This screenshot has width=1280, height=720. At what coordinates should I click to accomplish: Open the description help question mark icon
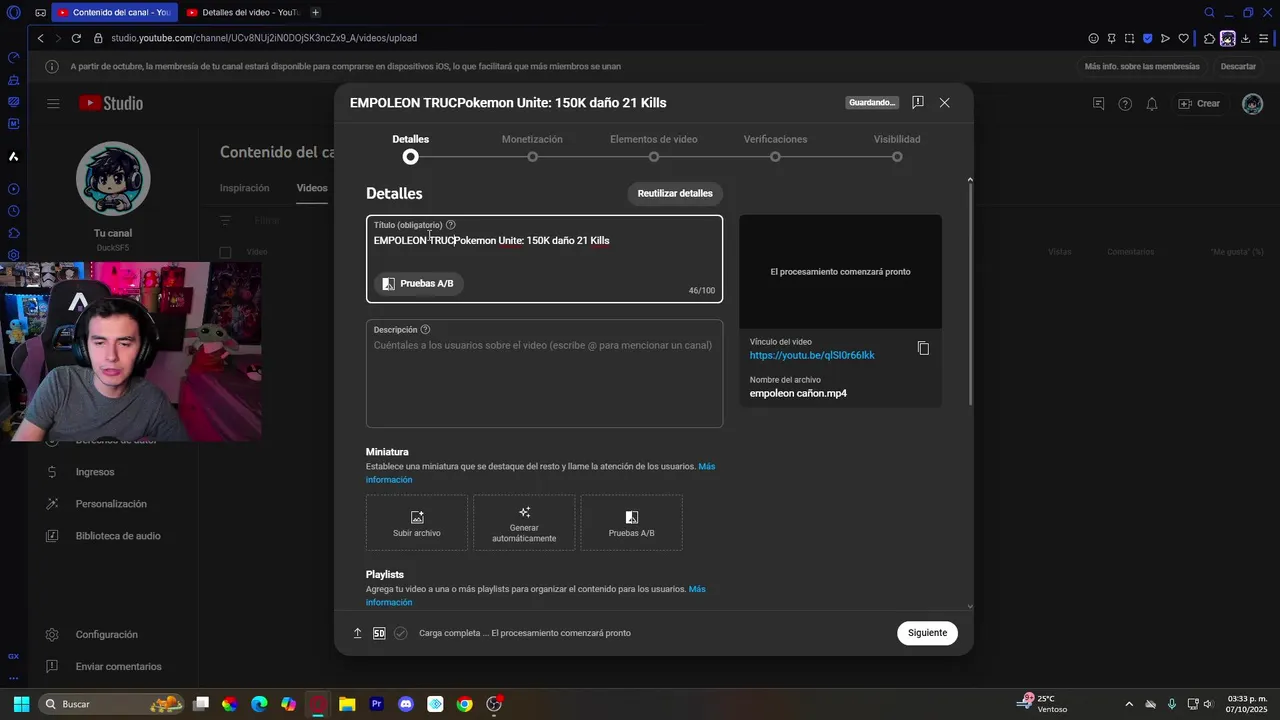[425, 330]
